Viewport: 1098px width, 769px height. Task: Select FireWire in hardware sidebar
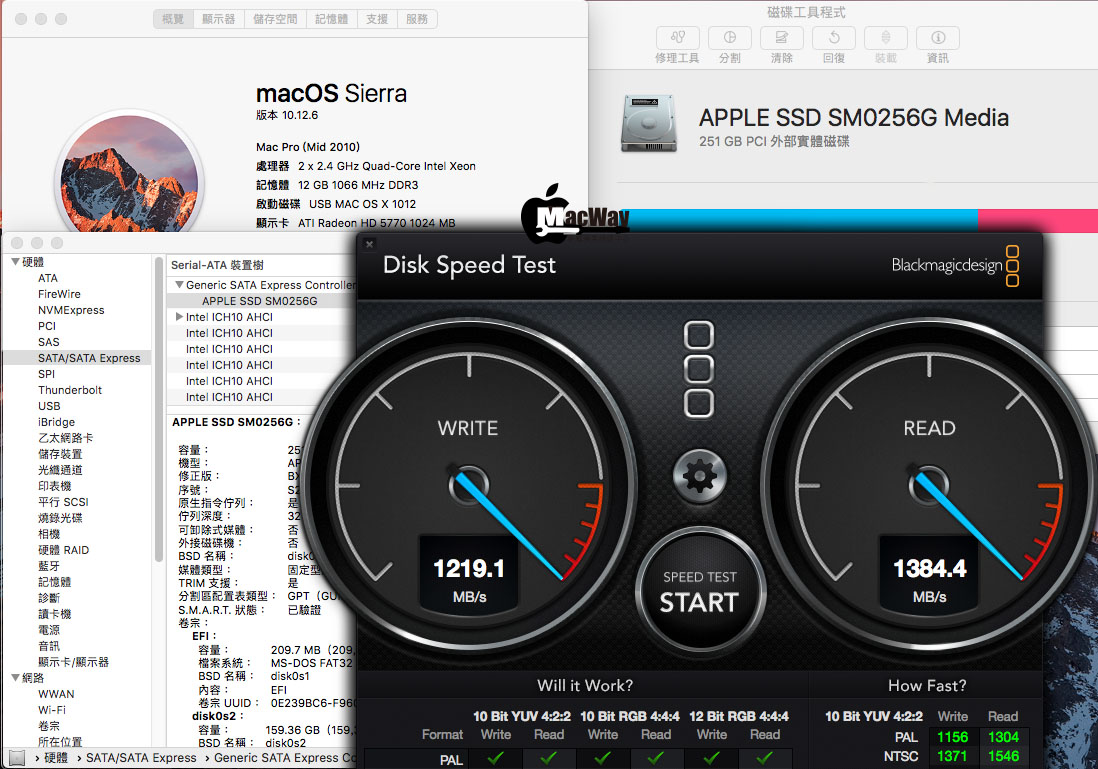click(60, 294)
